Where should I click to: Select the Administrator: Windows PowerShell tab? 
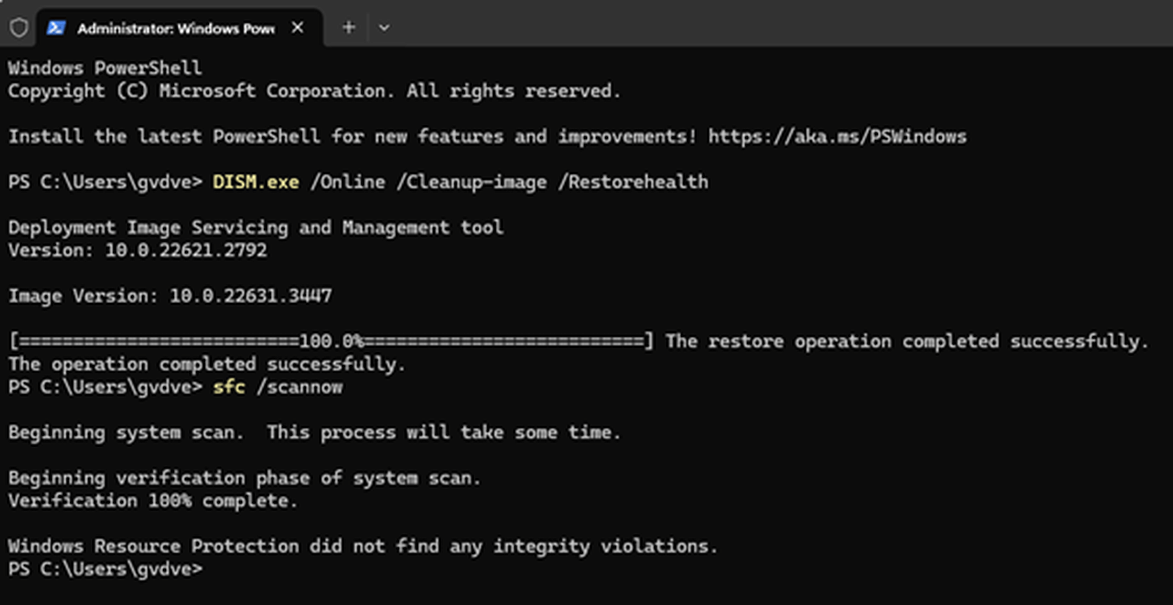175,28
